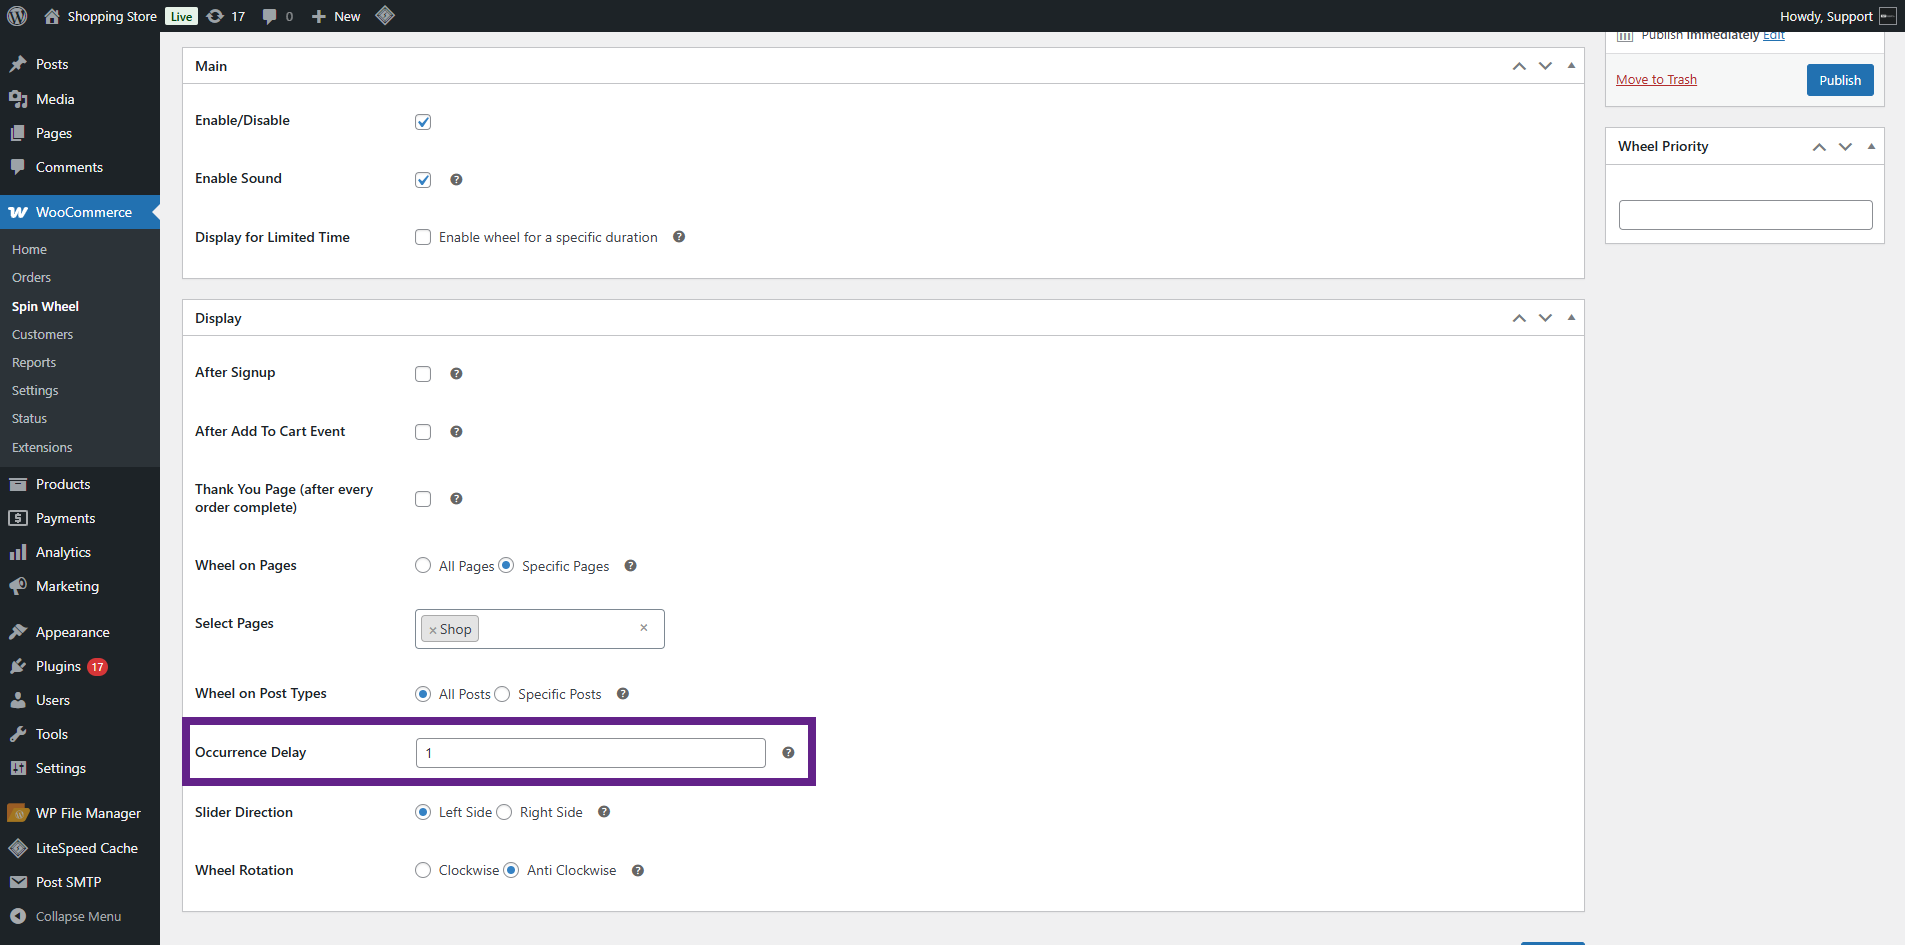Move the Display panel down
Screen dimensions: 1905x945
(x=1545, y=318)
